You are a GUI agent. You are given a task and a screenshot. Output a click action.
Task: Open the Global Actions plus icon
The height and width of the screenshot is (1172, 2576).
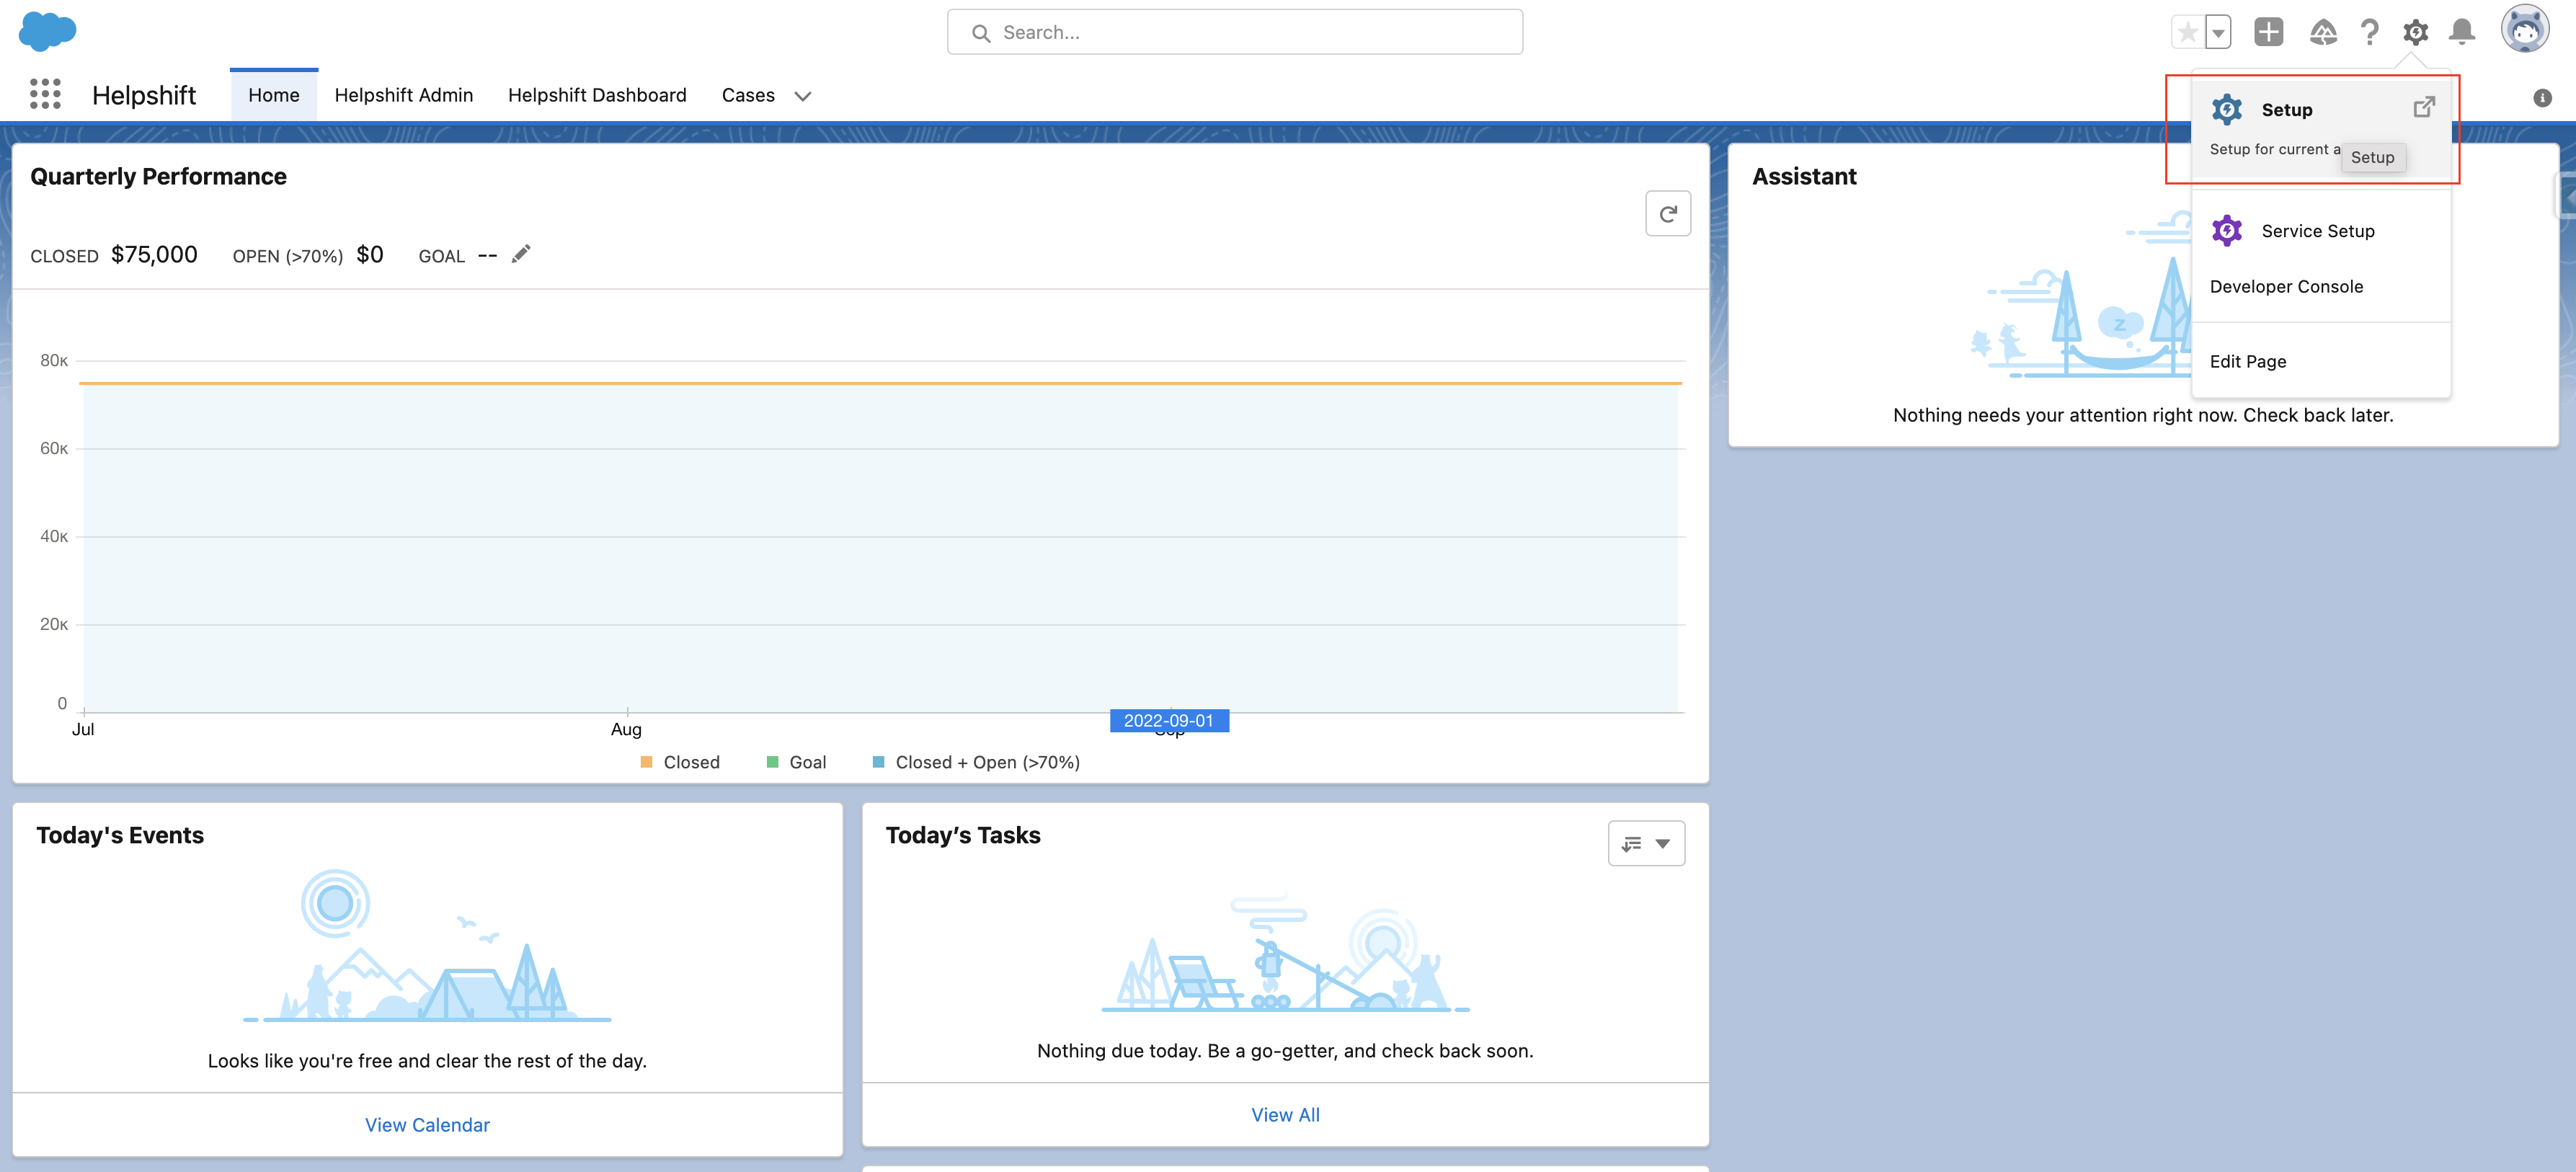tap(2268, 33)
